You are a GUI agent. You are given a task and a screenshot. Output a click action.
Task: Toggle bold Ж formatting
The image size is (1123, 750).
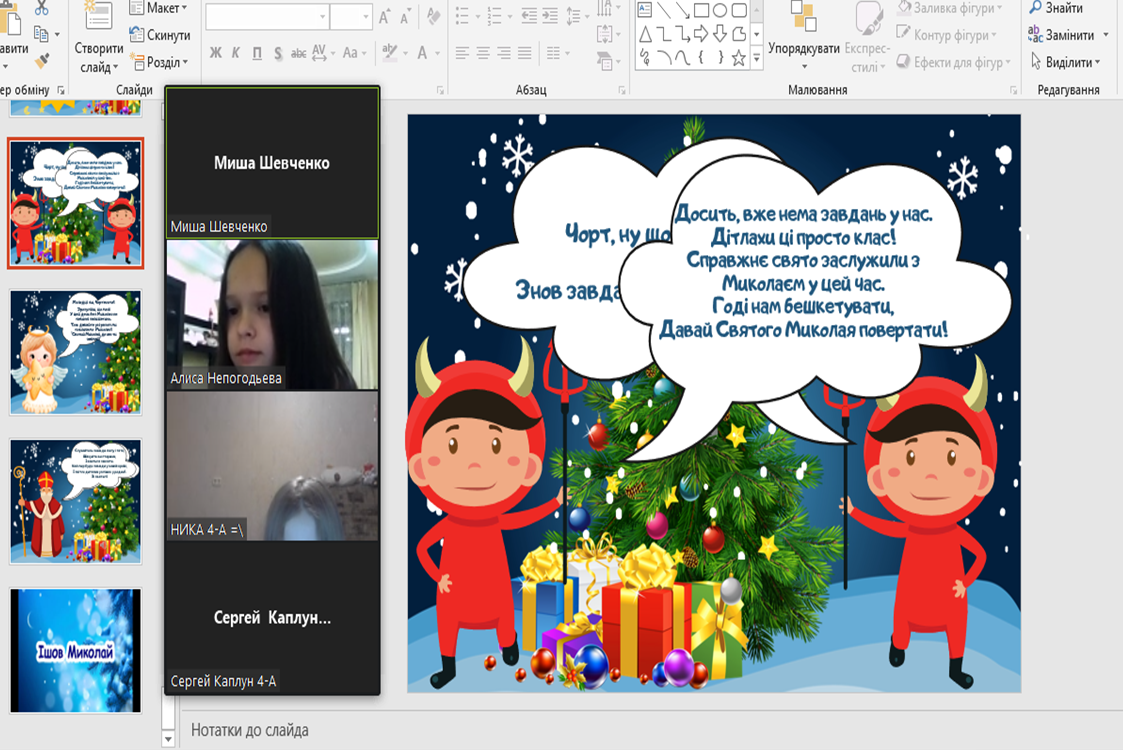pos(216,53)
